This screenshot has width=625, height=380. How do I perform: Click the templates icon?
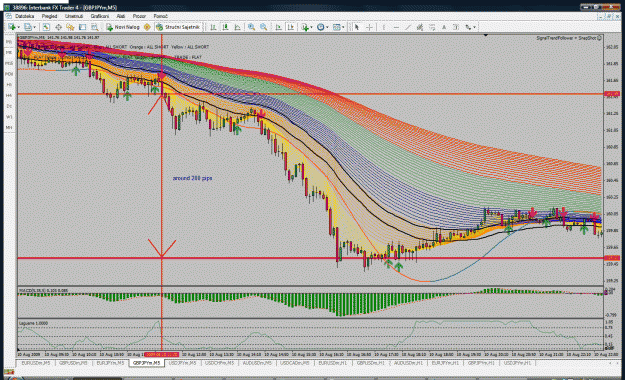pos(337,27)
